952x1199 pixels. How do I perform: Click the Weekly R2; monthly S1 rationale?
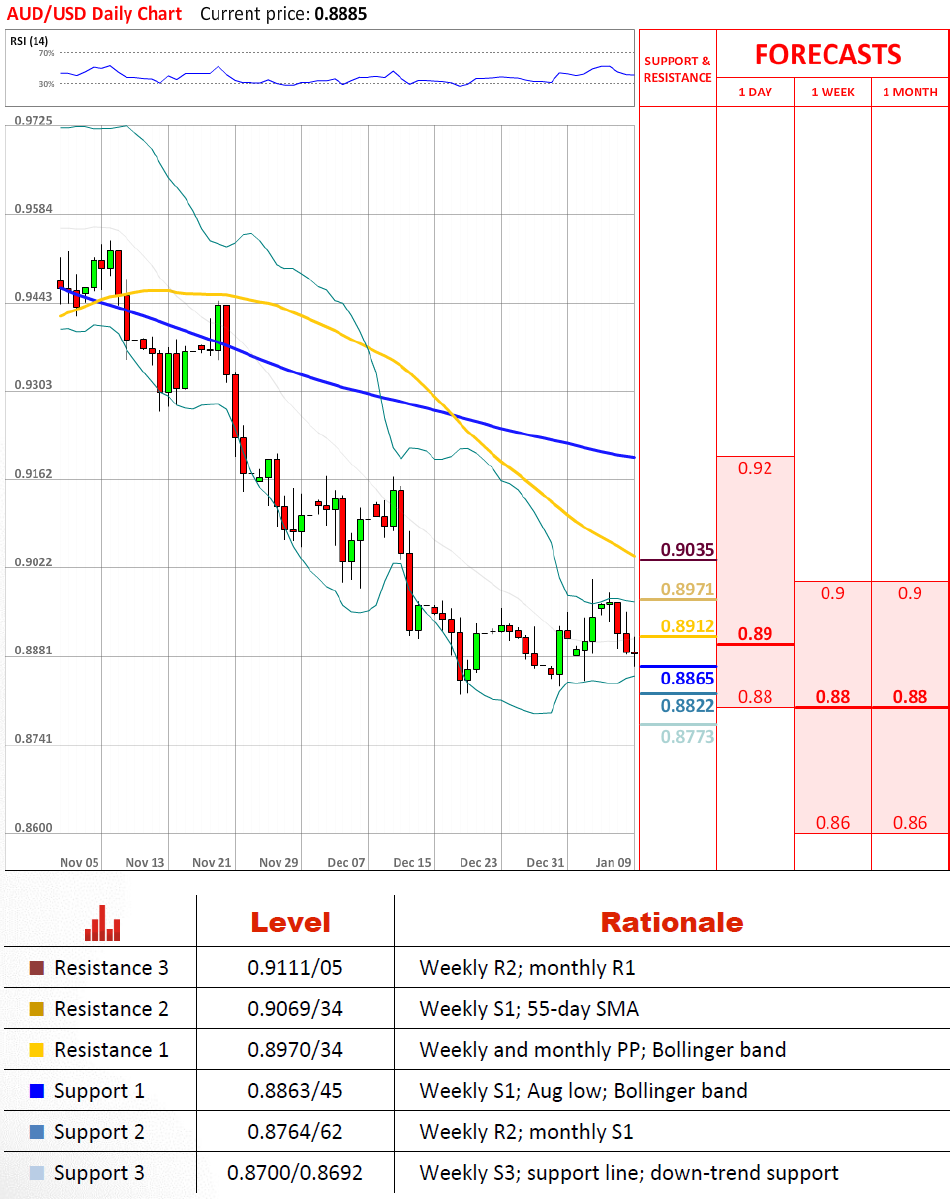pyautogui.click(x=527, y=1132)
